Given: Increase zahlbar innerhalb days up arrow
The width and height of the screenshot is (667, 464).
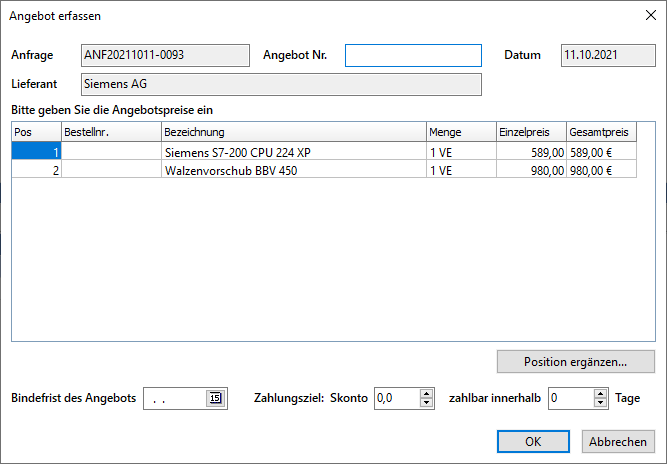Looking at the screenshot, I should click(x=600, y=394).
